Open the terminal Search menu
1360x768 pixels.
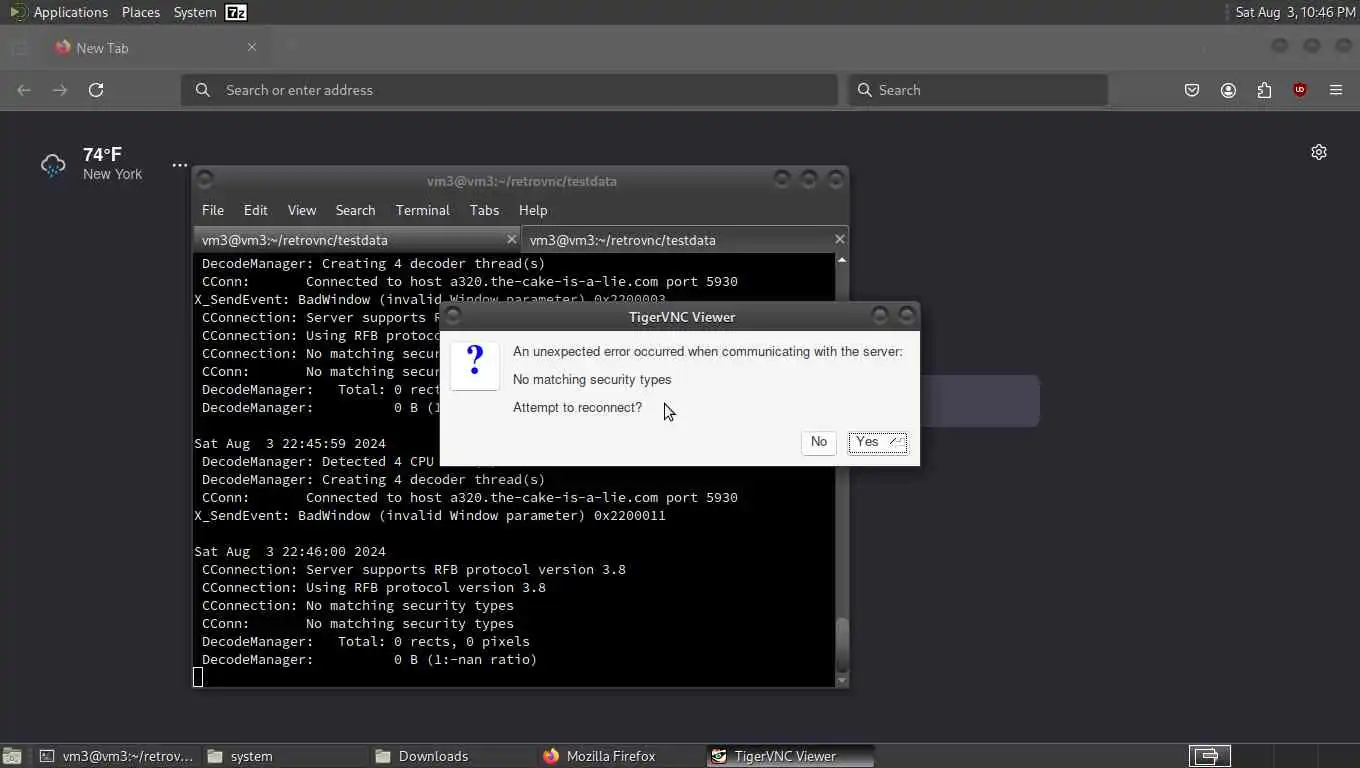point(355,210)
